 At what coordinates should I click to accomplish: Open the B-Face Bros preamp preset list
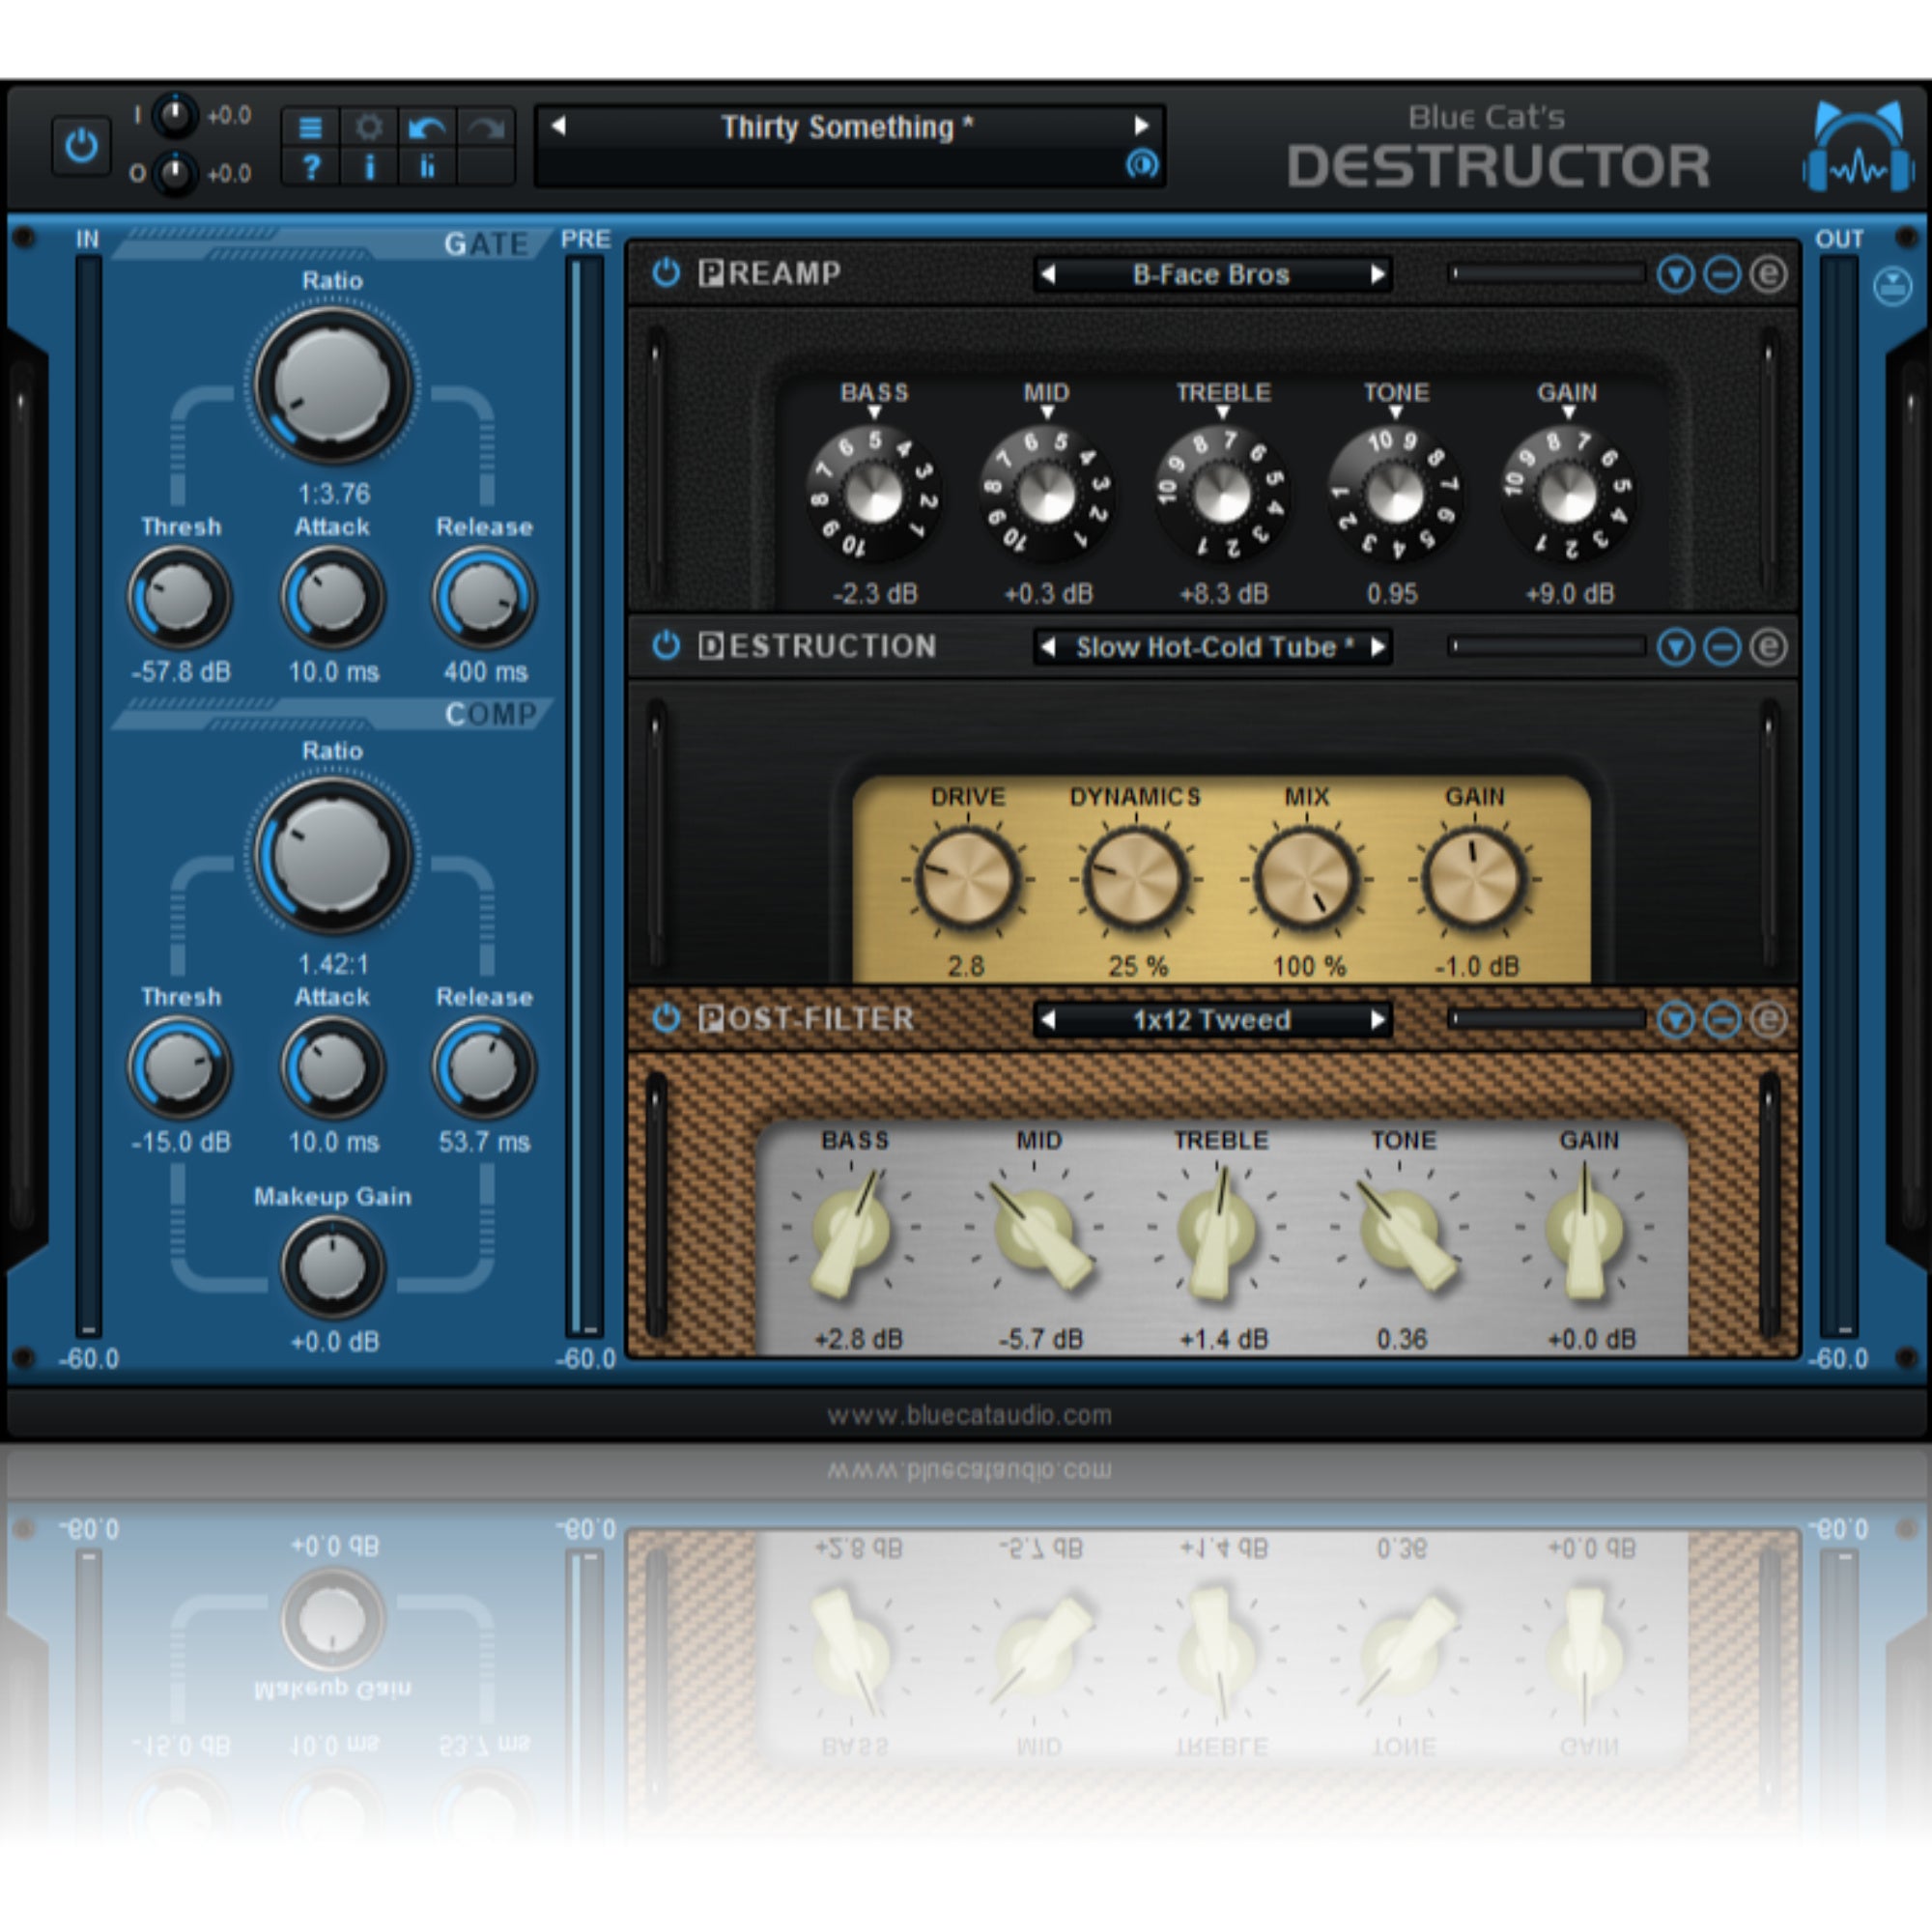tap(1211, 274)
